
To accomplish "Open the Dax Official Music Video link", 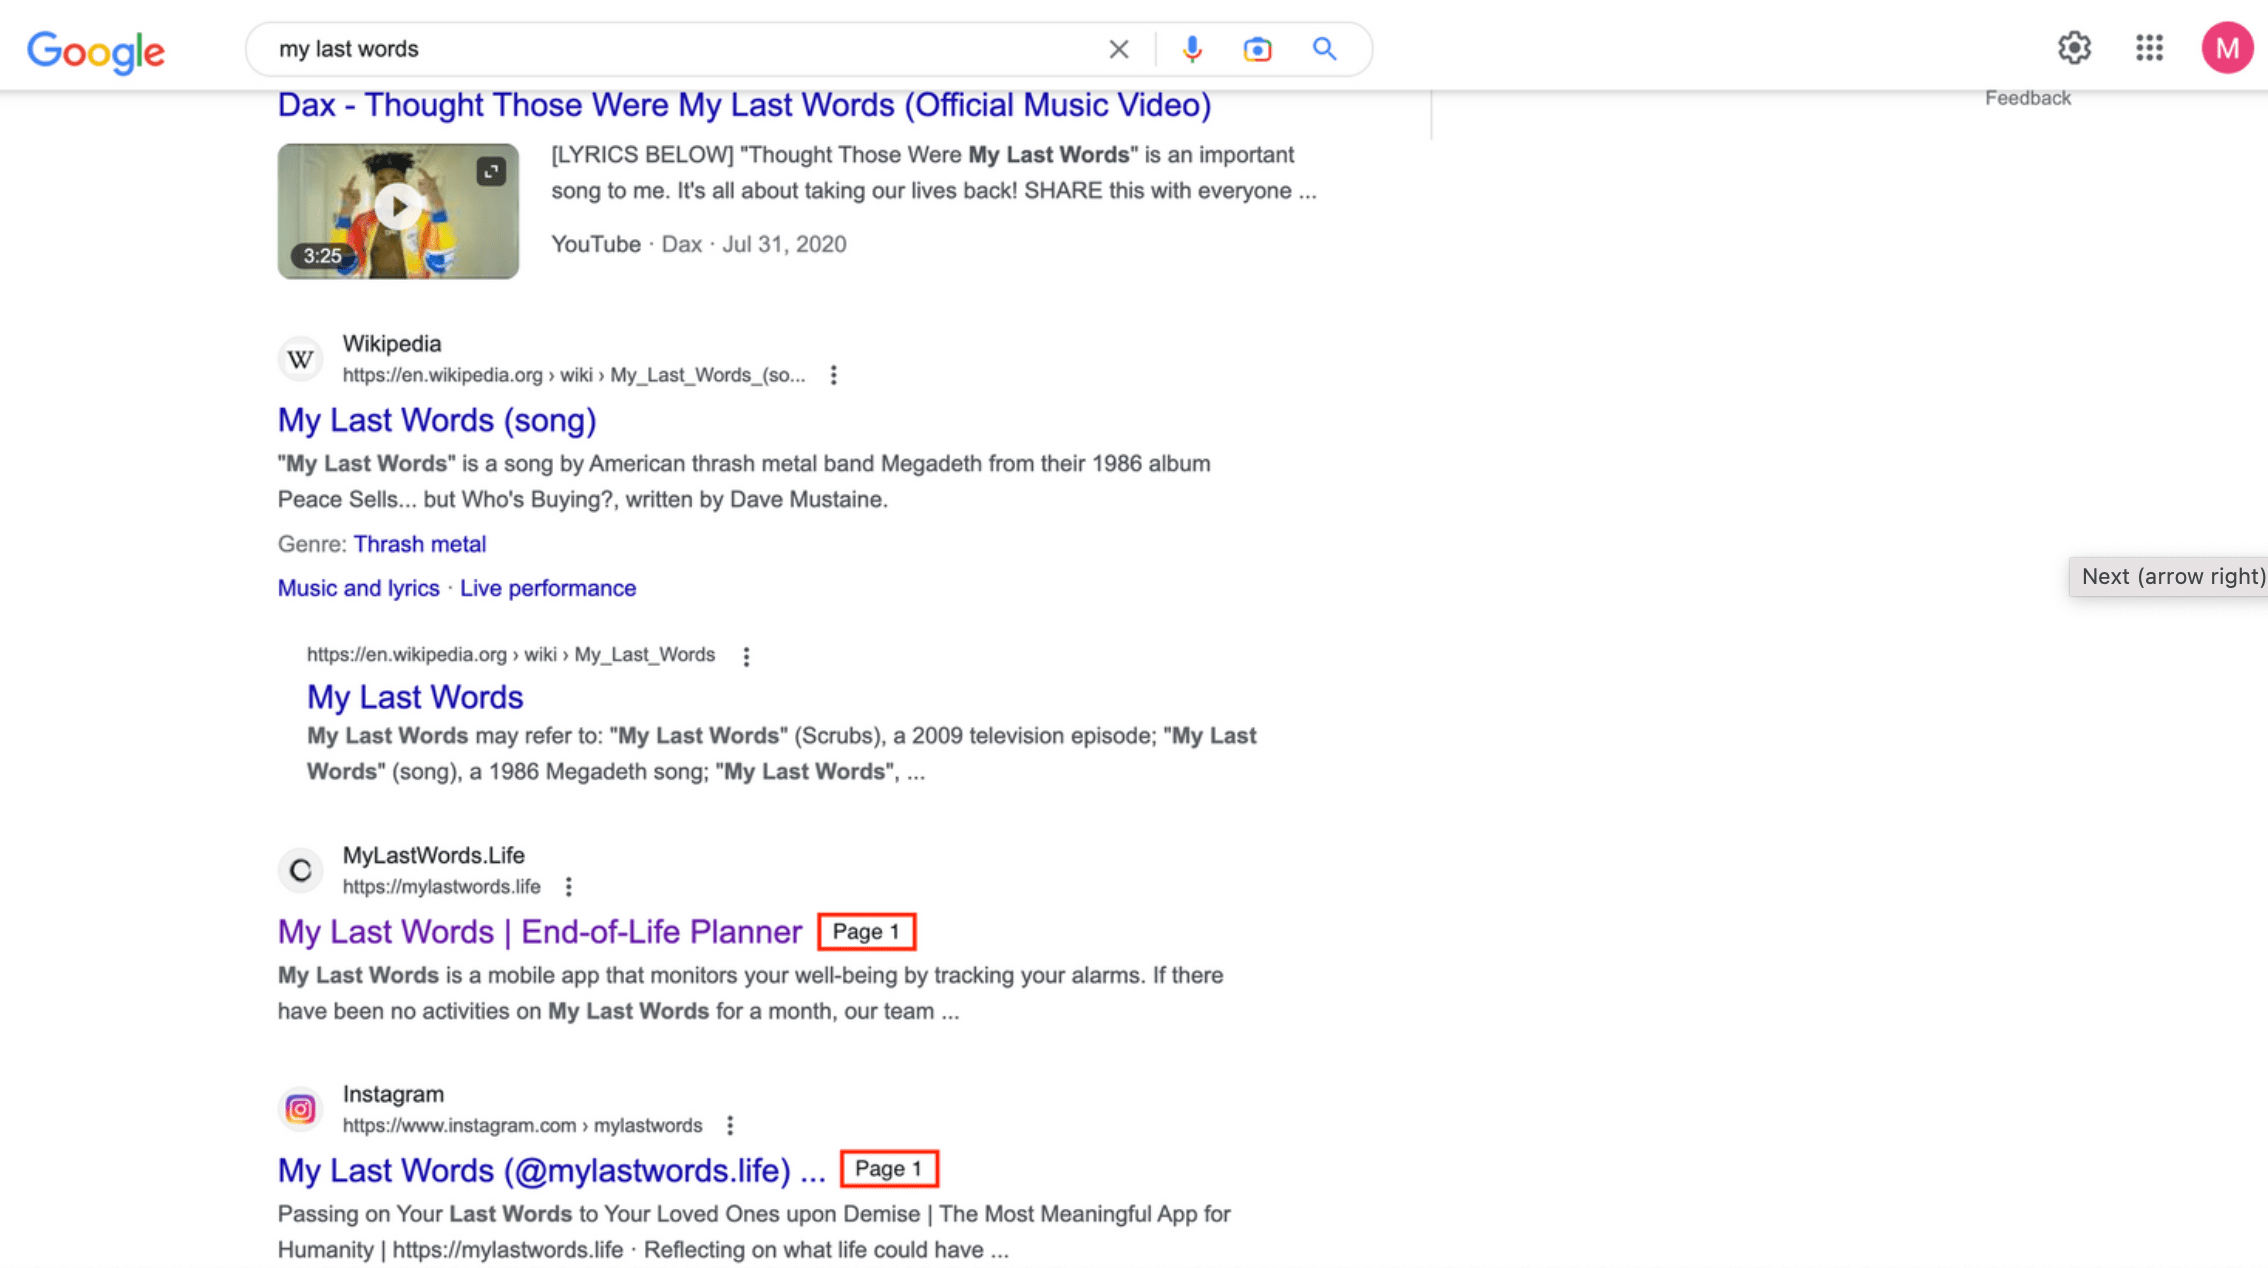I will pos(744,105).
